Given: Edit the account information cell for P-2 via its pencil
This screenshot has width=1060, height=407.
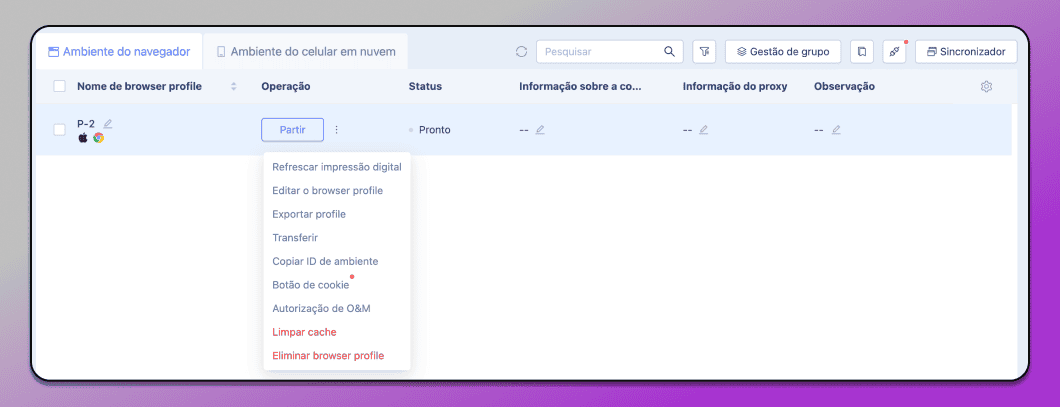Looking at the screenshot, I should point(539,130).
